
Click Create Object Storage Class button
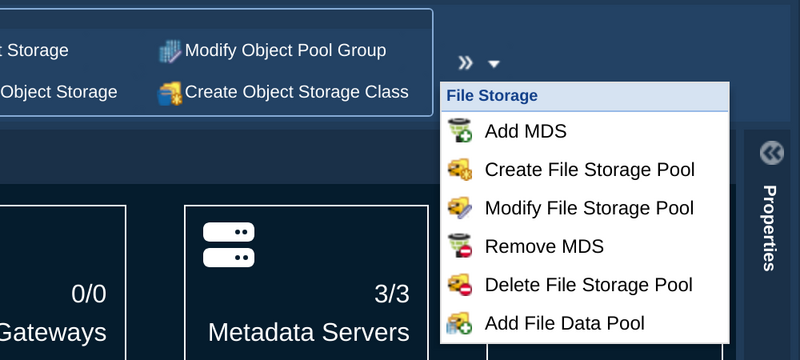click(284, 92)
